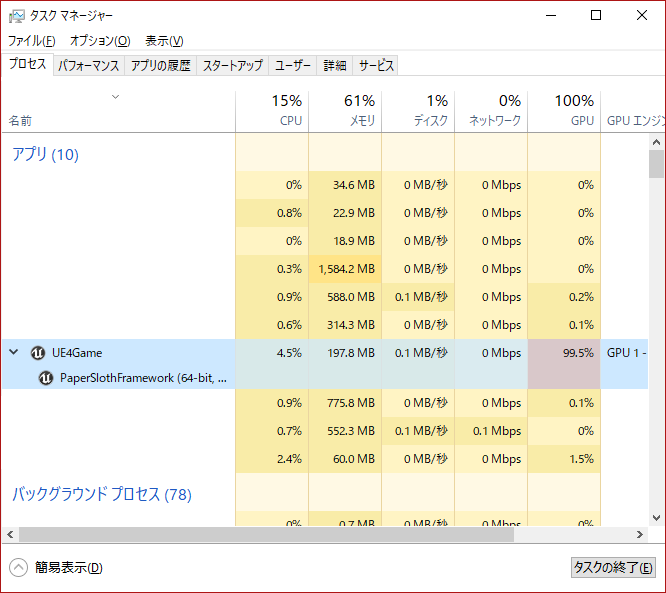Switch to the パフォーマンス tab

click(89, 65)
